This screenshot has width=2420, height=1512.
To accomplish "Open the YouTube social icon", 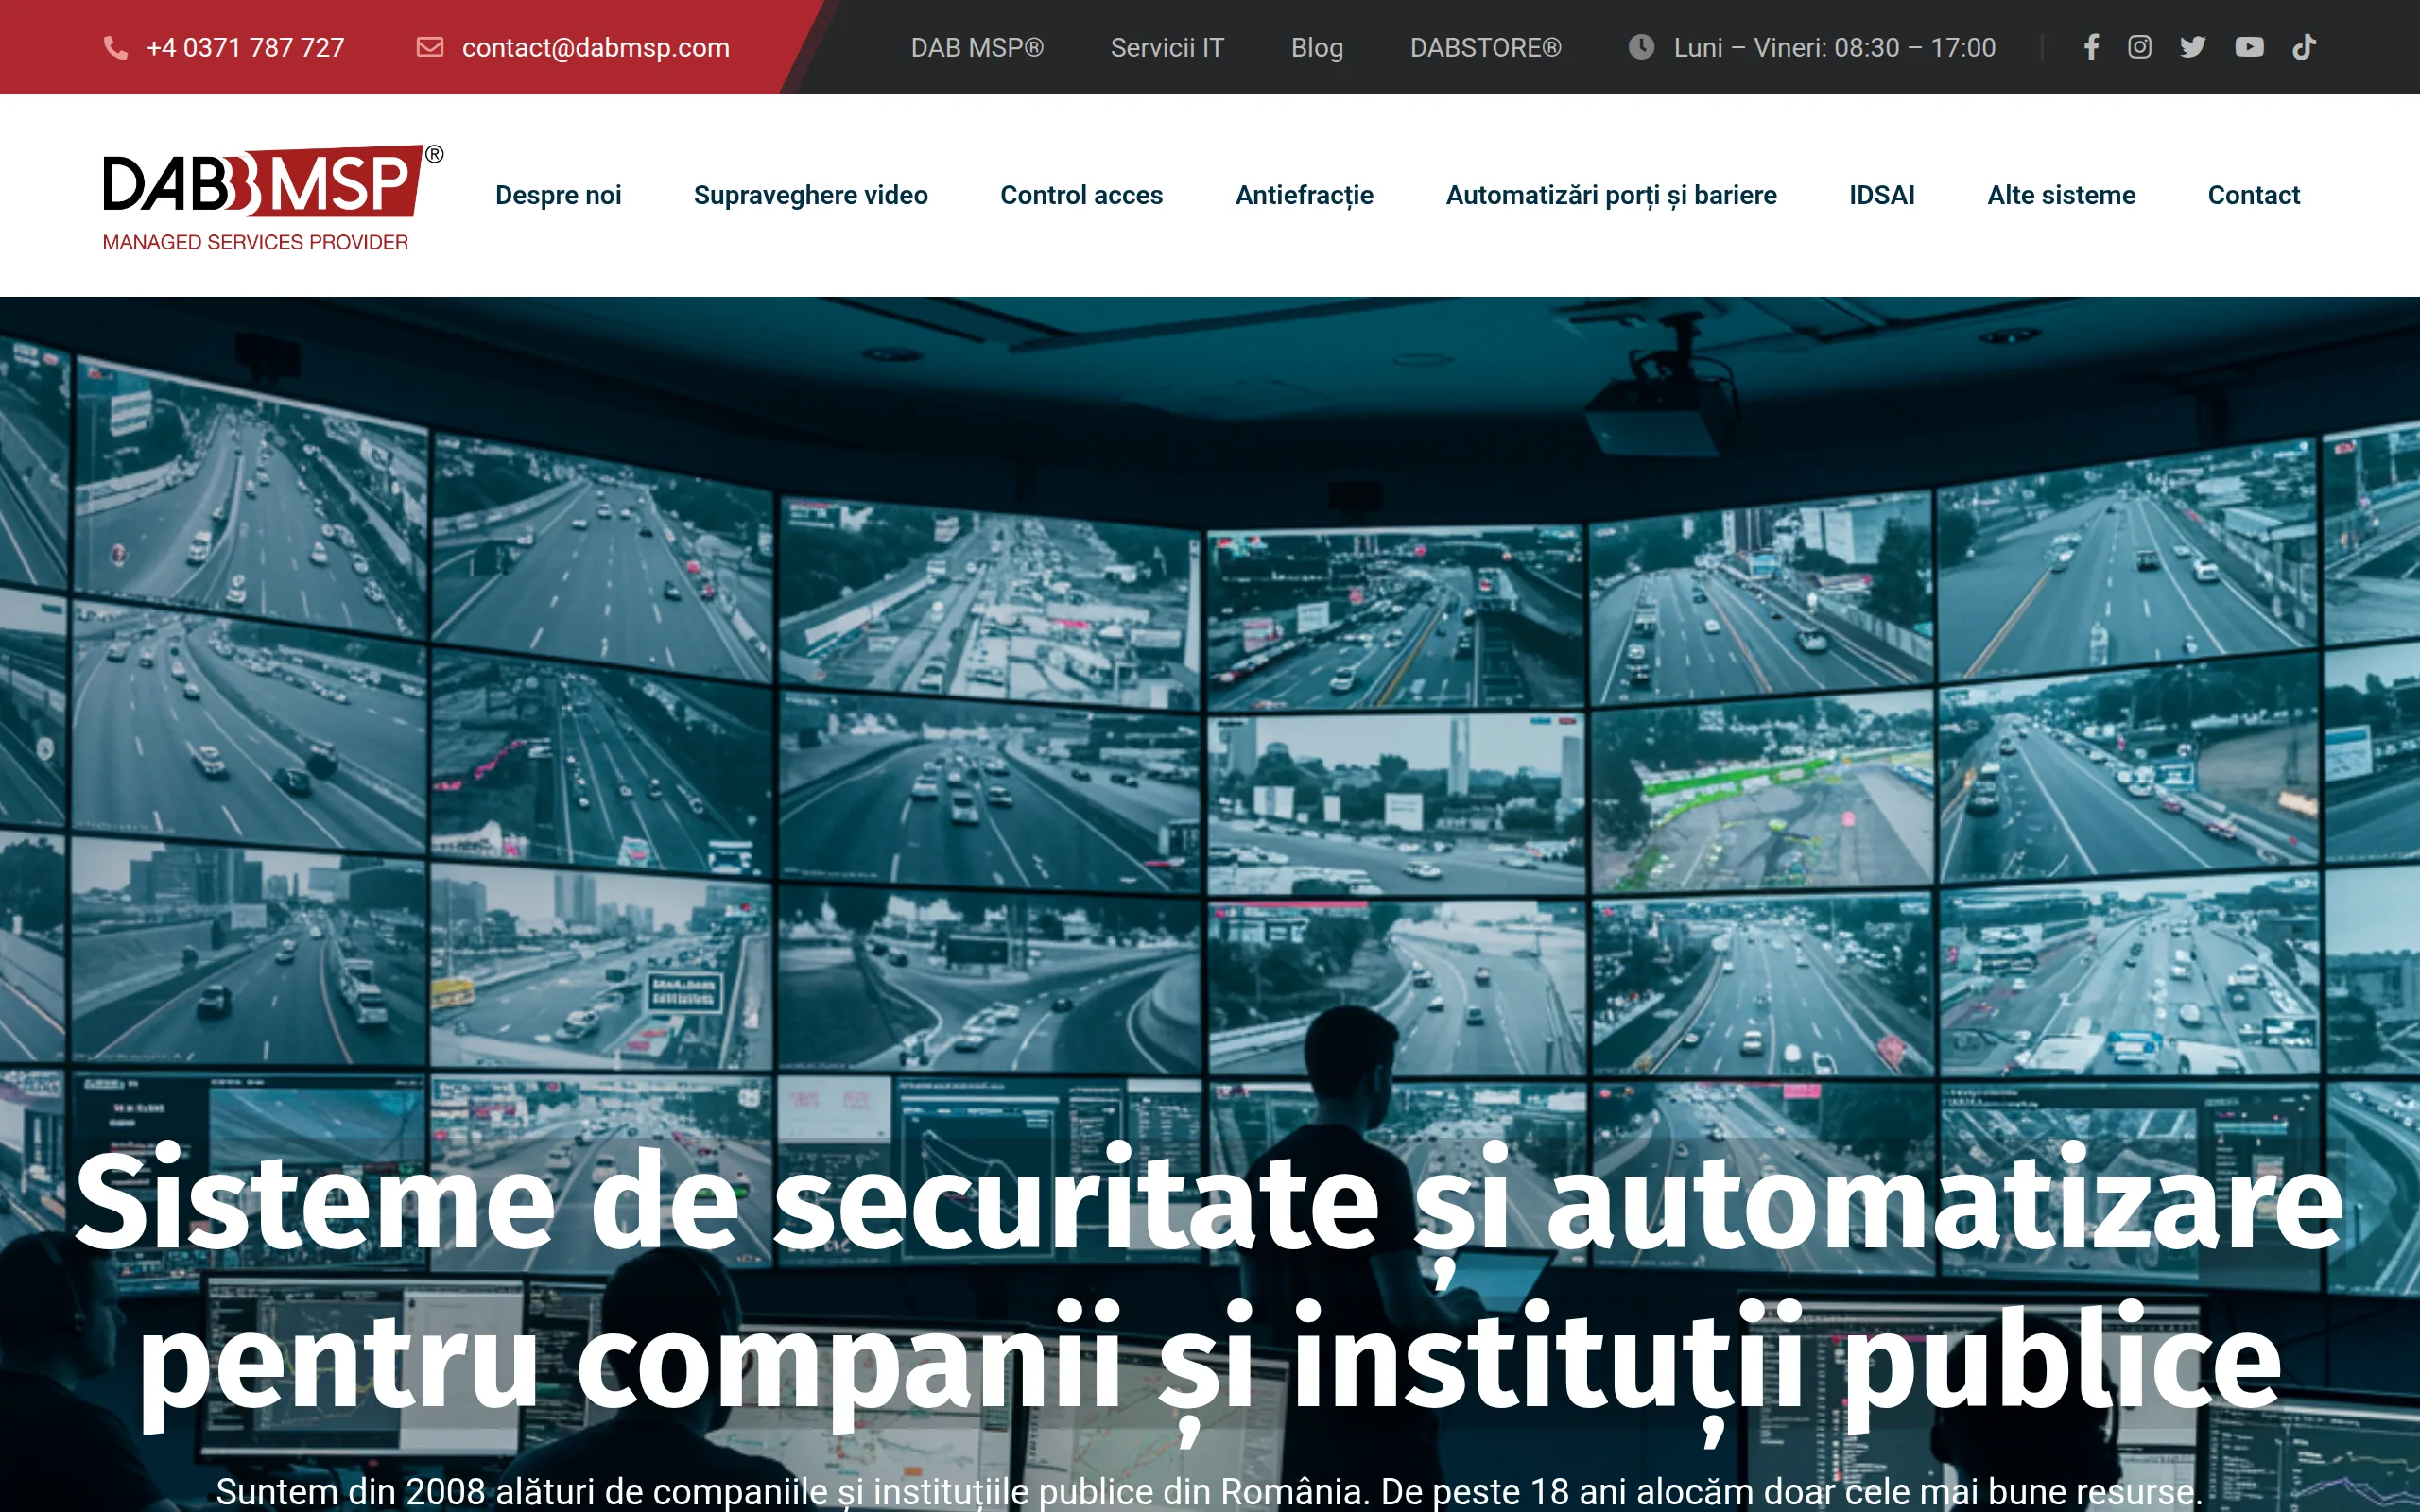I will 2249,47.
